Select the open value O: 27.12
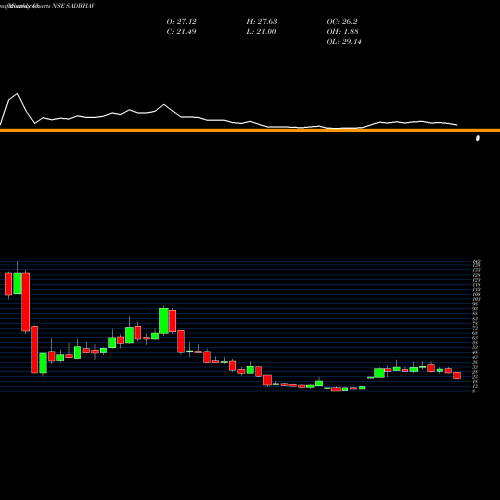The height and width of the screenshot is (500, 500). (x=181, y=22)
